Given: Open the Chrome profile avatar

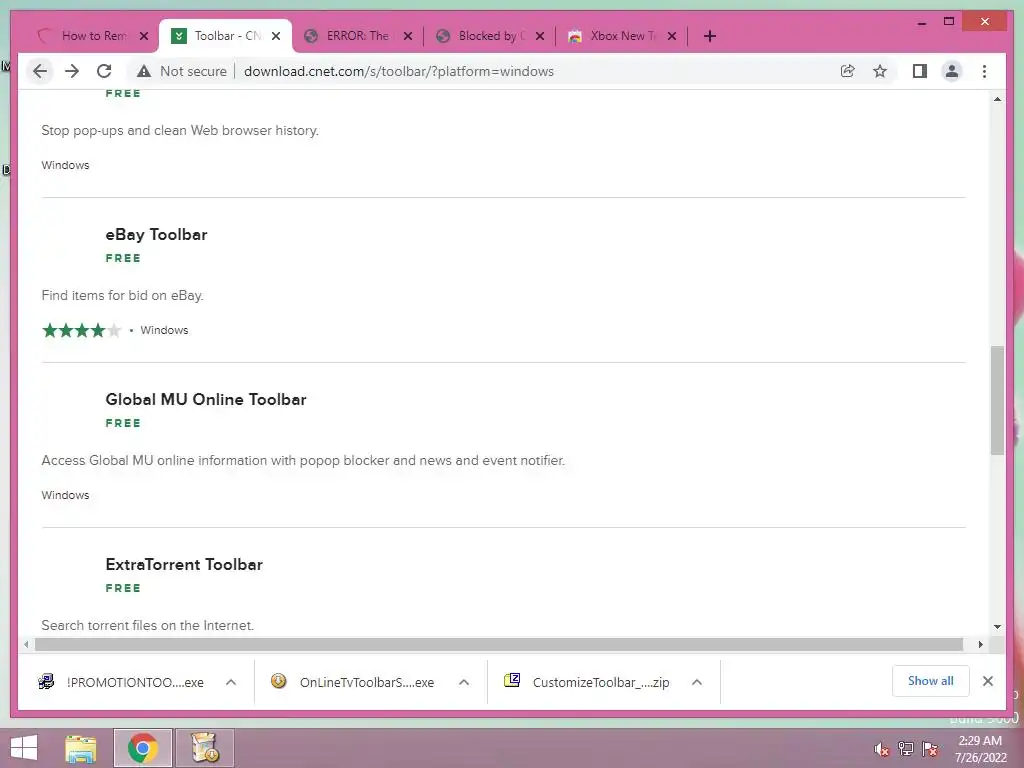Looking at the screenshot, I should [x=952, y=71].
